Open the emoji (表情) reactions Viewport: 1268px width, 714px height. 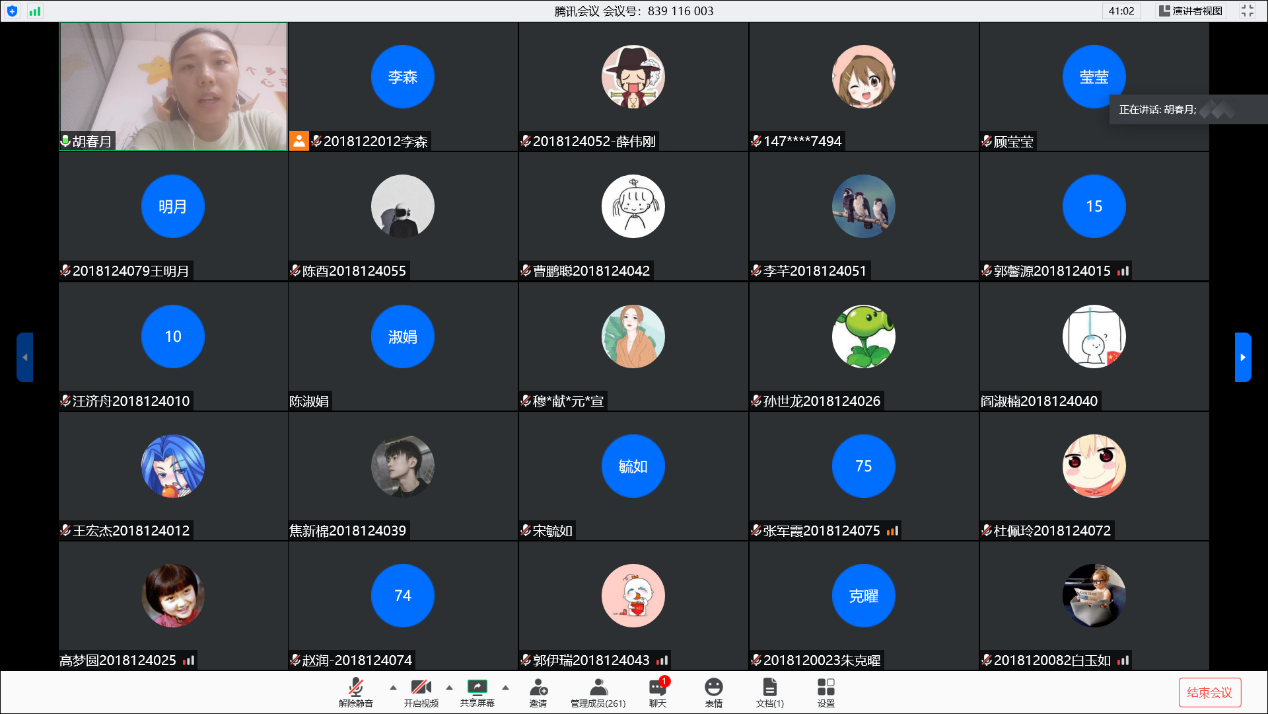(713, 688)
